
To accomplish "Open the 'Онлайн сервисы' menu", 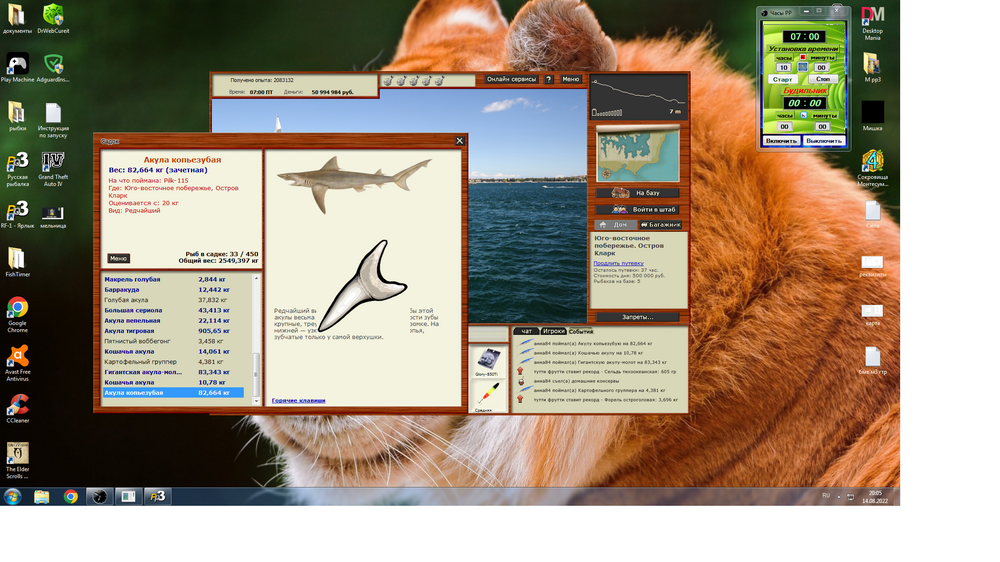I will [x=511, y=79].
